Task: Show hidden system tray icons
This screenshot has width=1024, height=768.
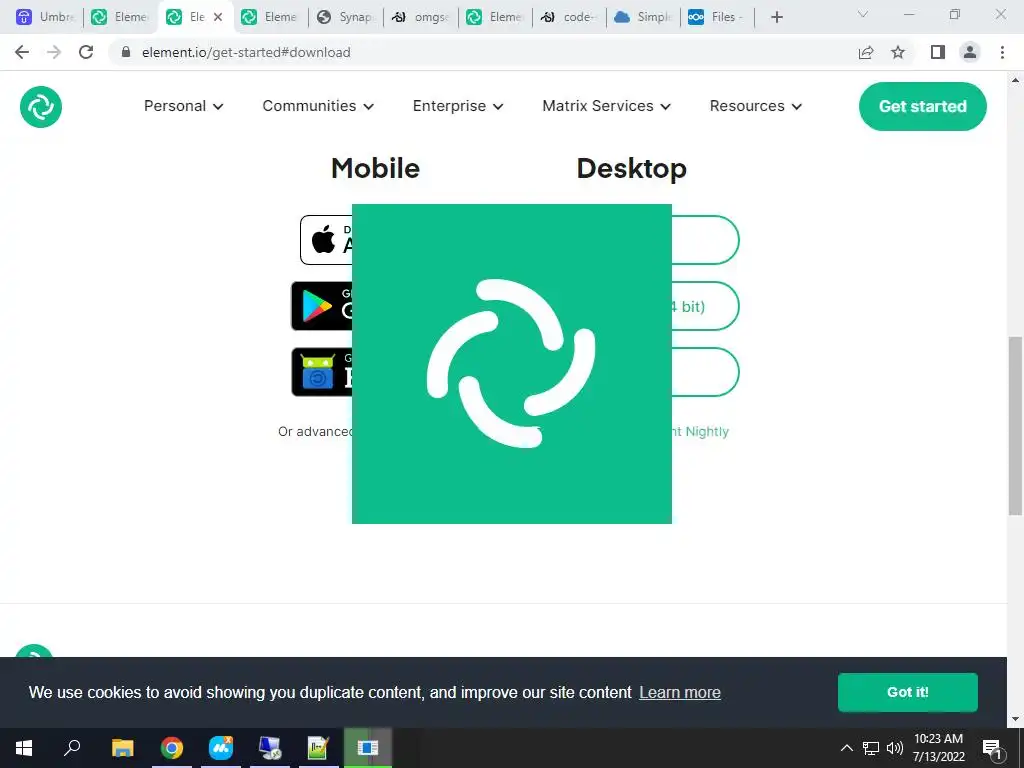Action: coord(846,748)
